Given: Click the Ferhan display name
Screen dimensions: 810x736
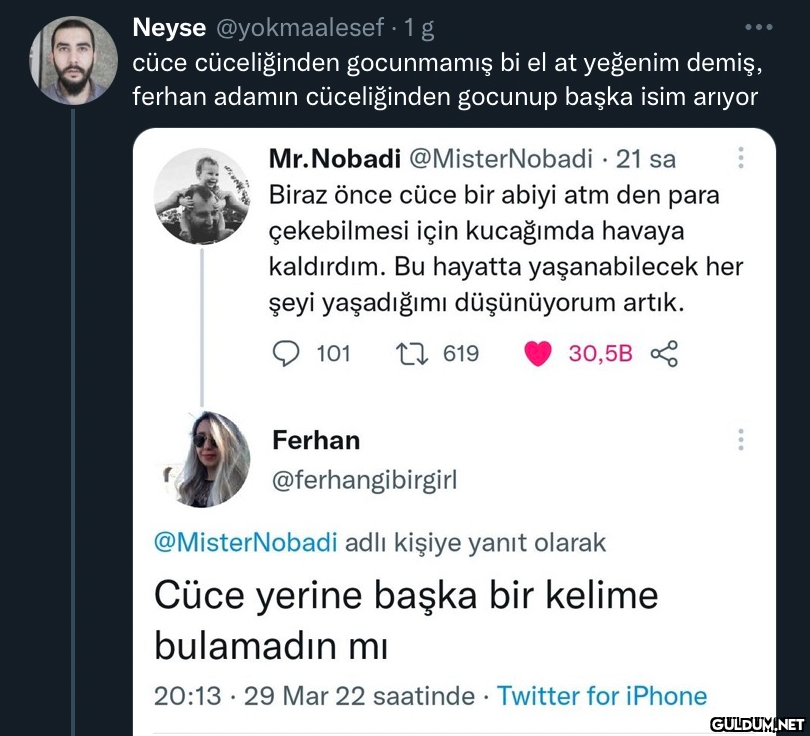Looking at the screenshot, I should pyautogui.click(x=316, y=440).
